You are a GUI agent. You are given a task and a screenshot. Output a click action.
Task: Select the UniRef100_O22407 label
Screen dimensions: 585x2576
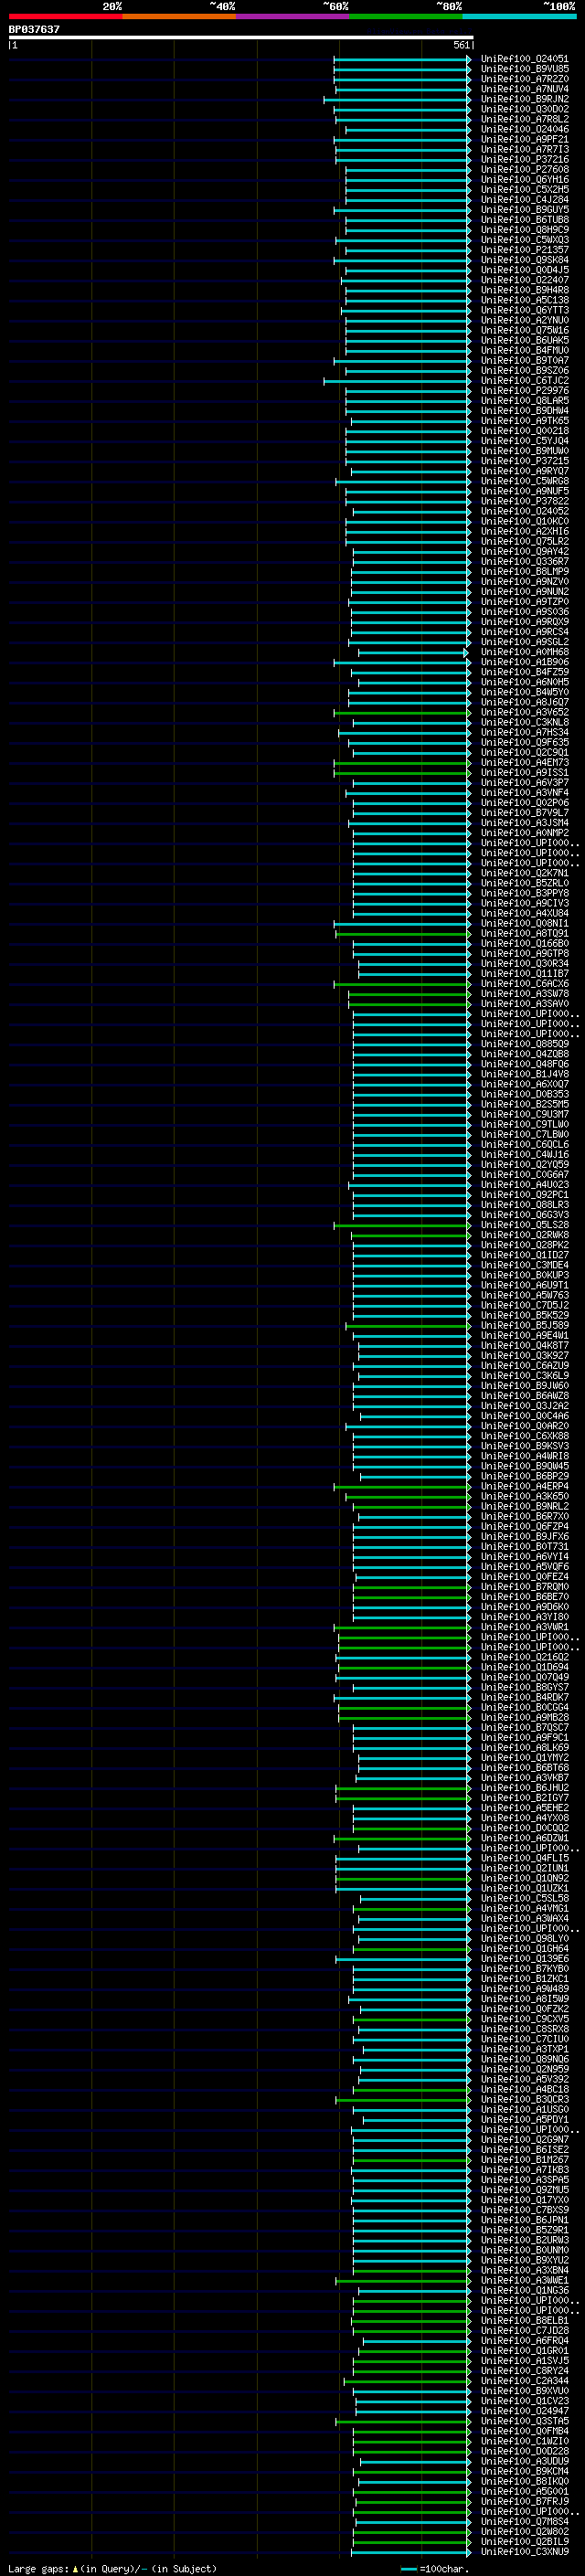[525, 280]
